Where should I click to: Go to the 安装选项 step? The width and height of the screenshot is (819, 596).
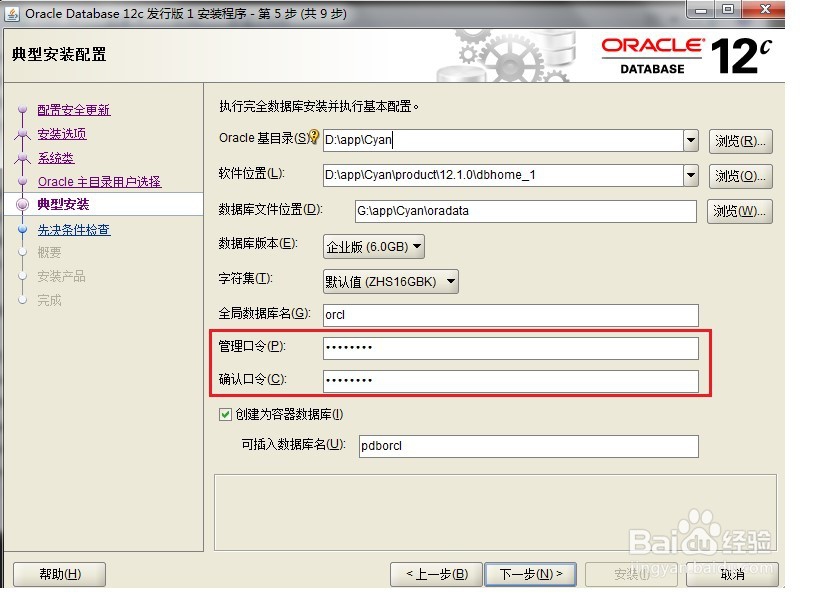click(62, 134)
